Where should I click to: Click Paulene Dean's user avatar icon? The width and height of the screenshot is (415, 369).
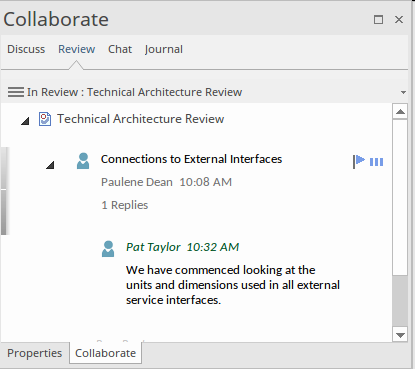[x=83, y=161]
